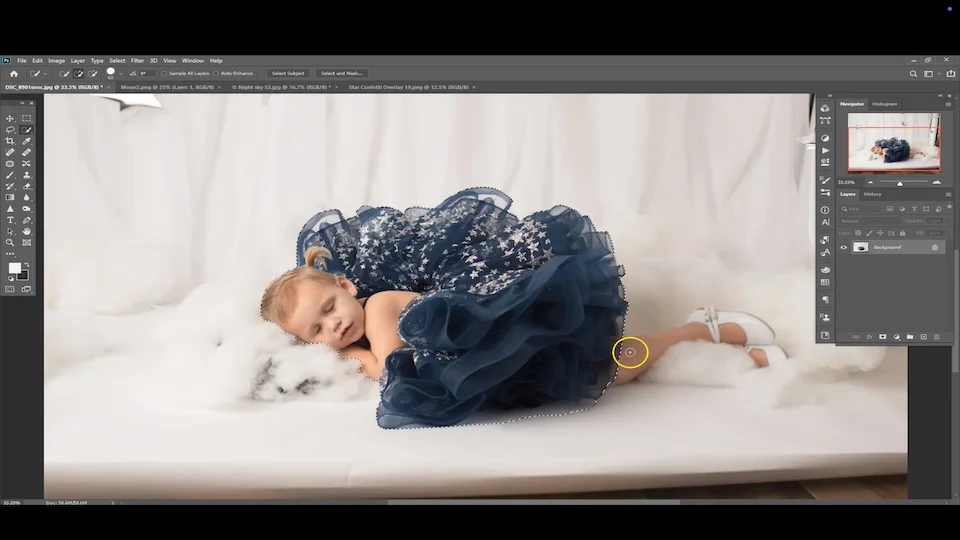The width and height of the screenshot is (960, 540).
Task: Toggle Lock transparent pixels in Layers panel
Action: 858,233
